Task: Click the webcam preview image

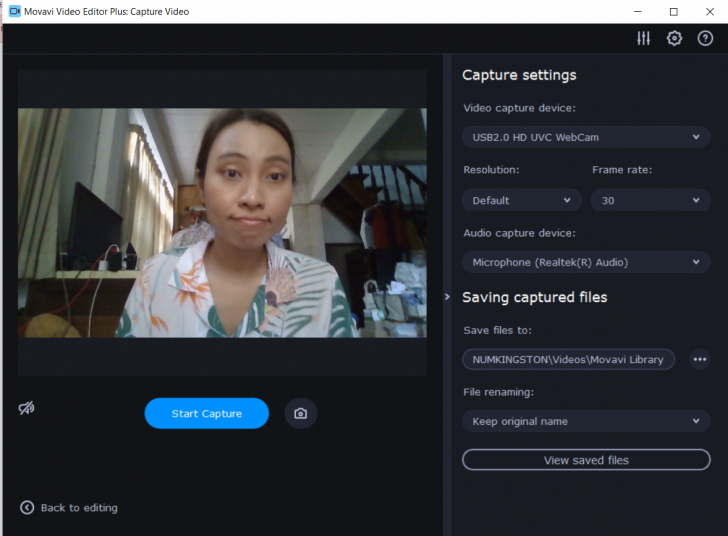Action: point(222,223)
